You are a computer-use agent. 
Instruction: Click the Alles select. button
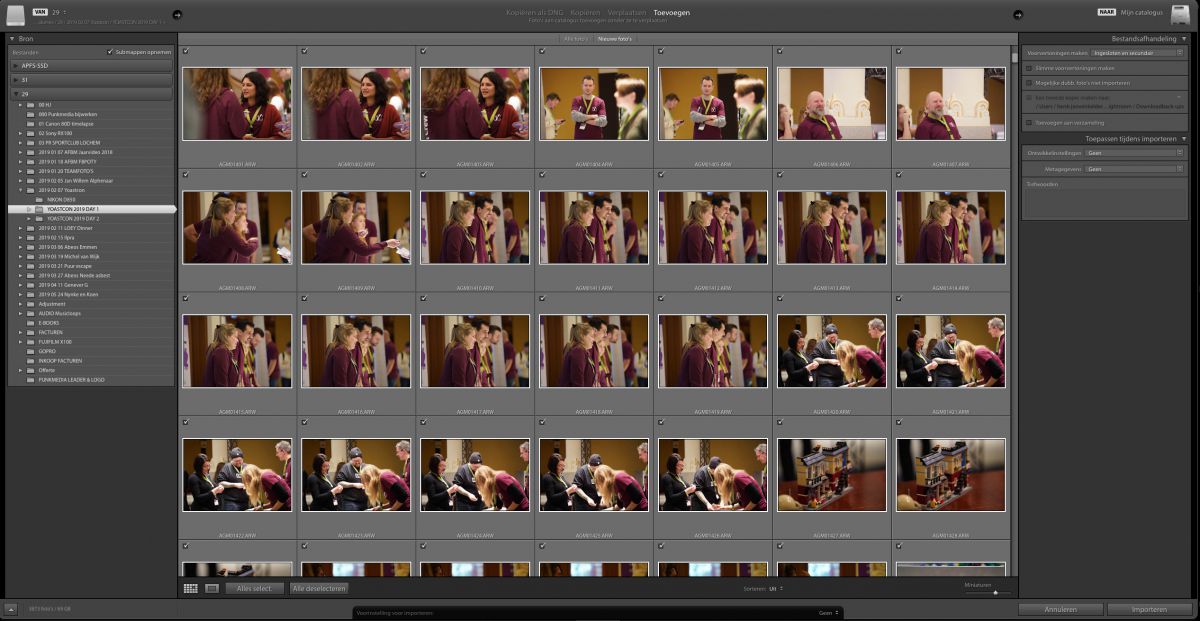[255, 589]
